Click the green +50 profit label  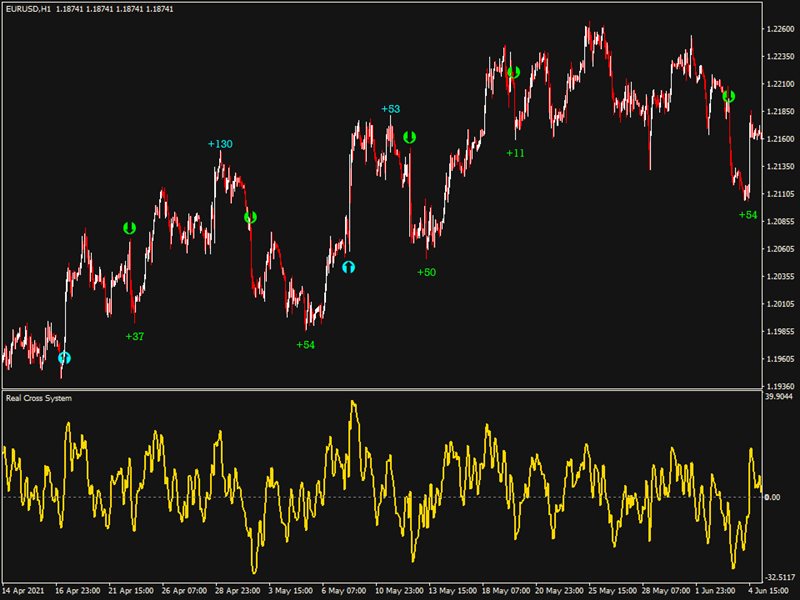tap(426, 272)
